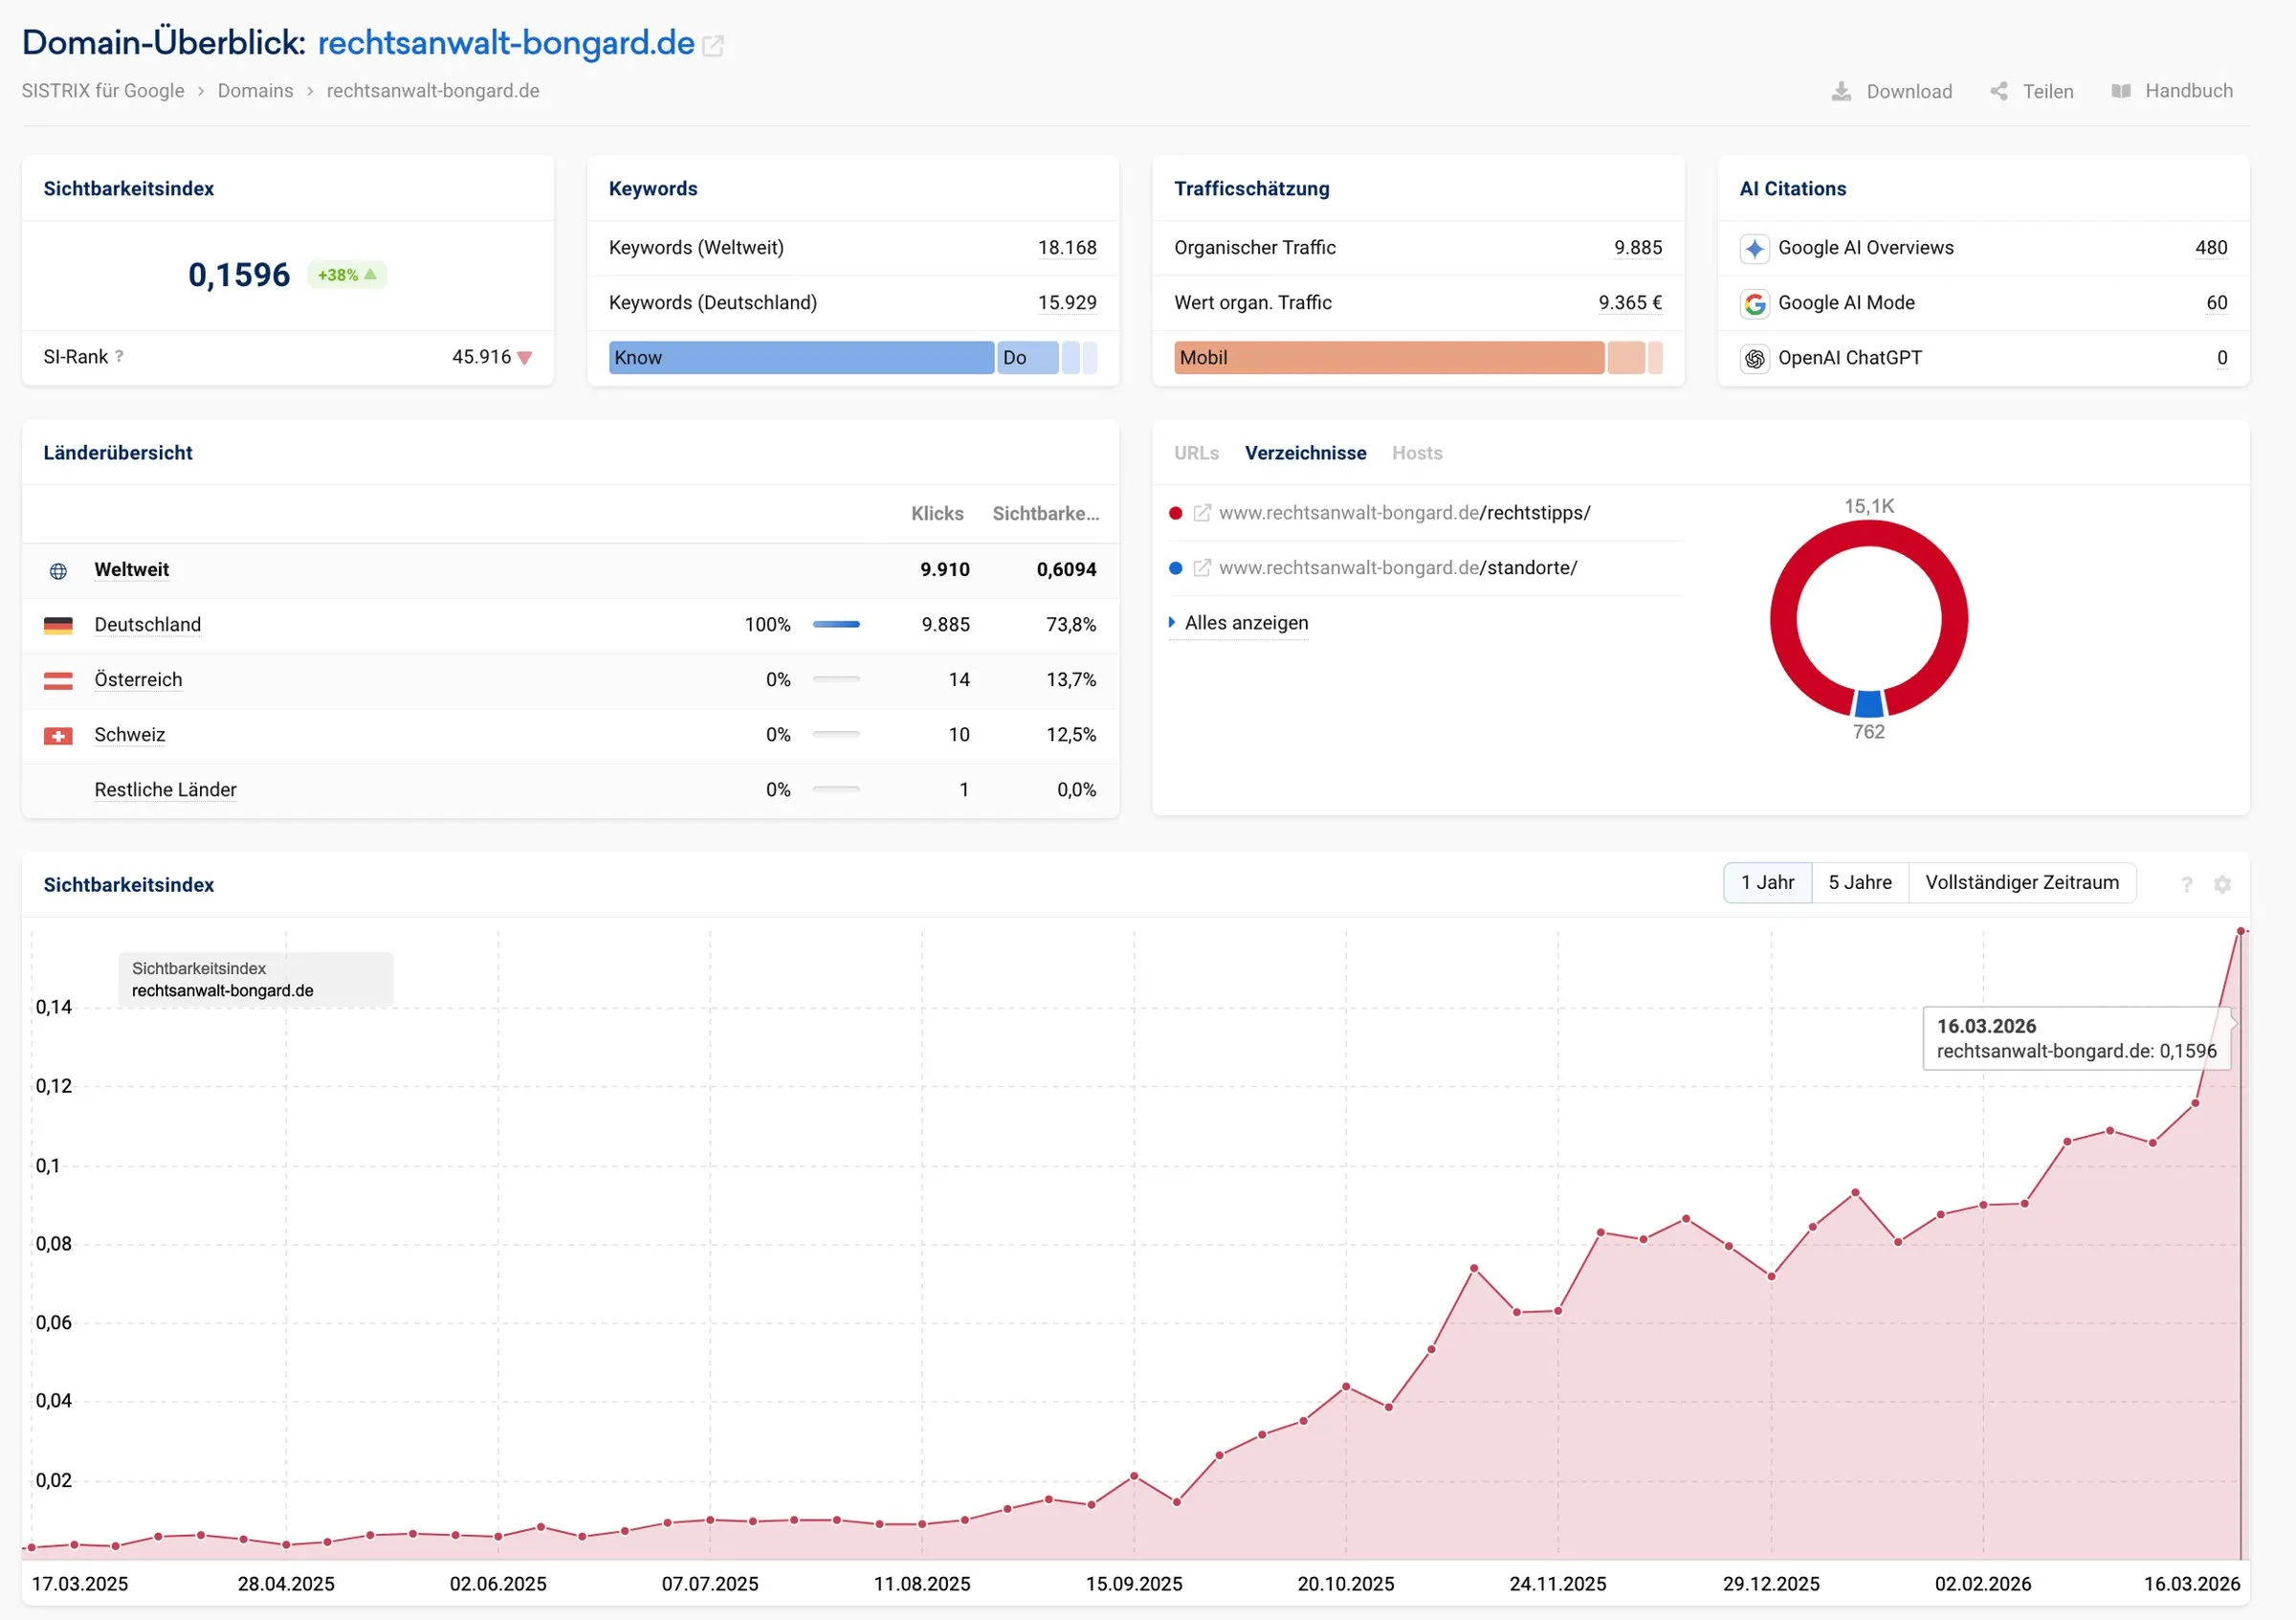
Task: Go to Domains breadcrumb
Action: [255, 91]
